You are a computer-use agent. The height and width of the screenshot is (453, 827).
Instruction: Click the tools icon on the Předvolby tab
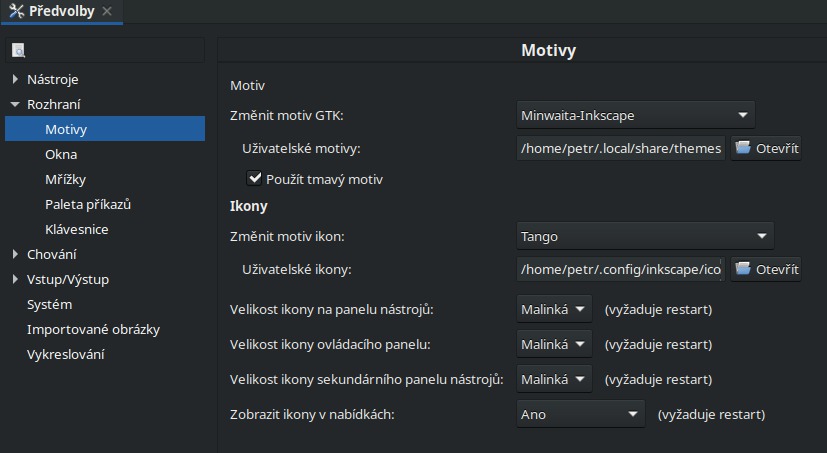point(16,11)
